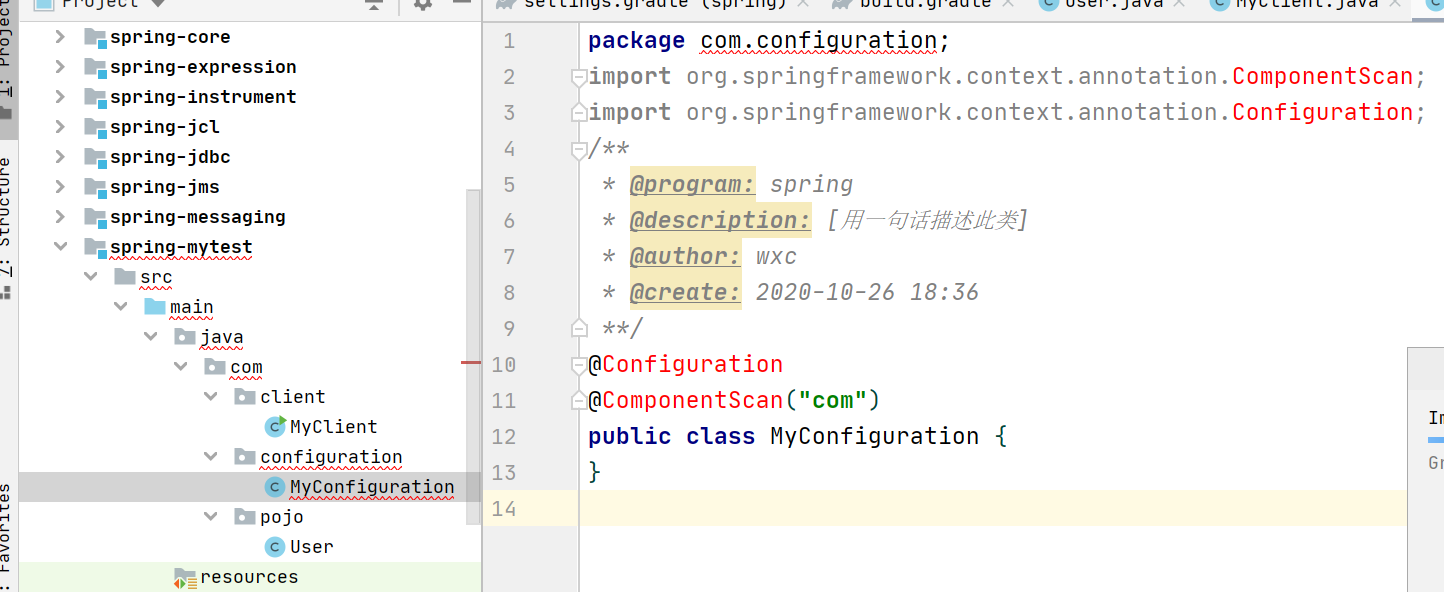Switch to the User.java editor tab
The width and height of the screenshot is (1444, 592).
[1113, 5]
